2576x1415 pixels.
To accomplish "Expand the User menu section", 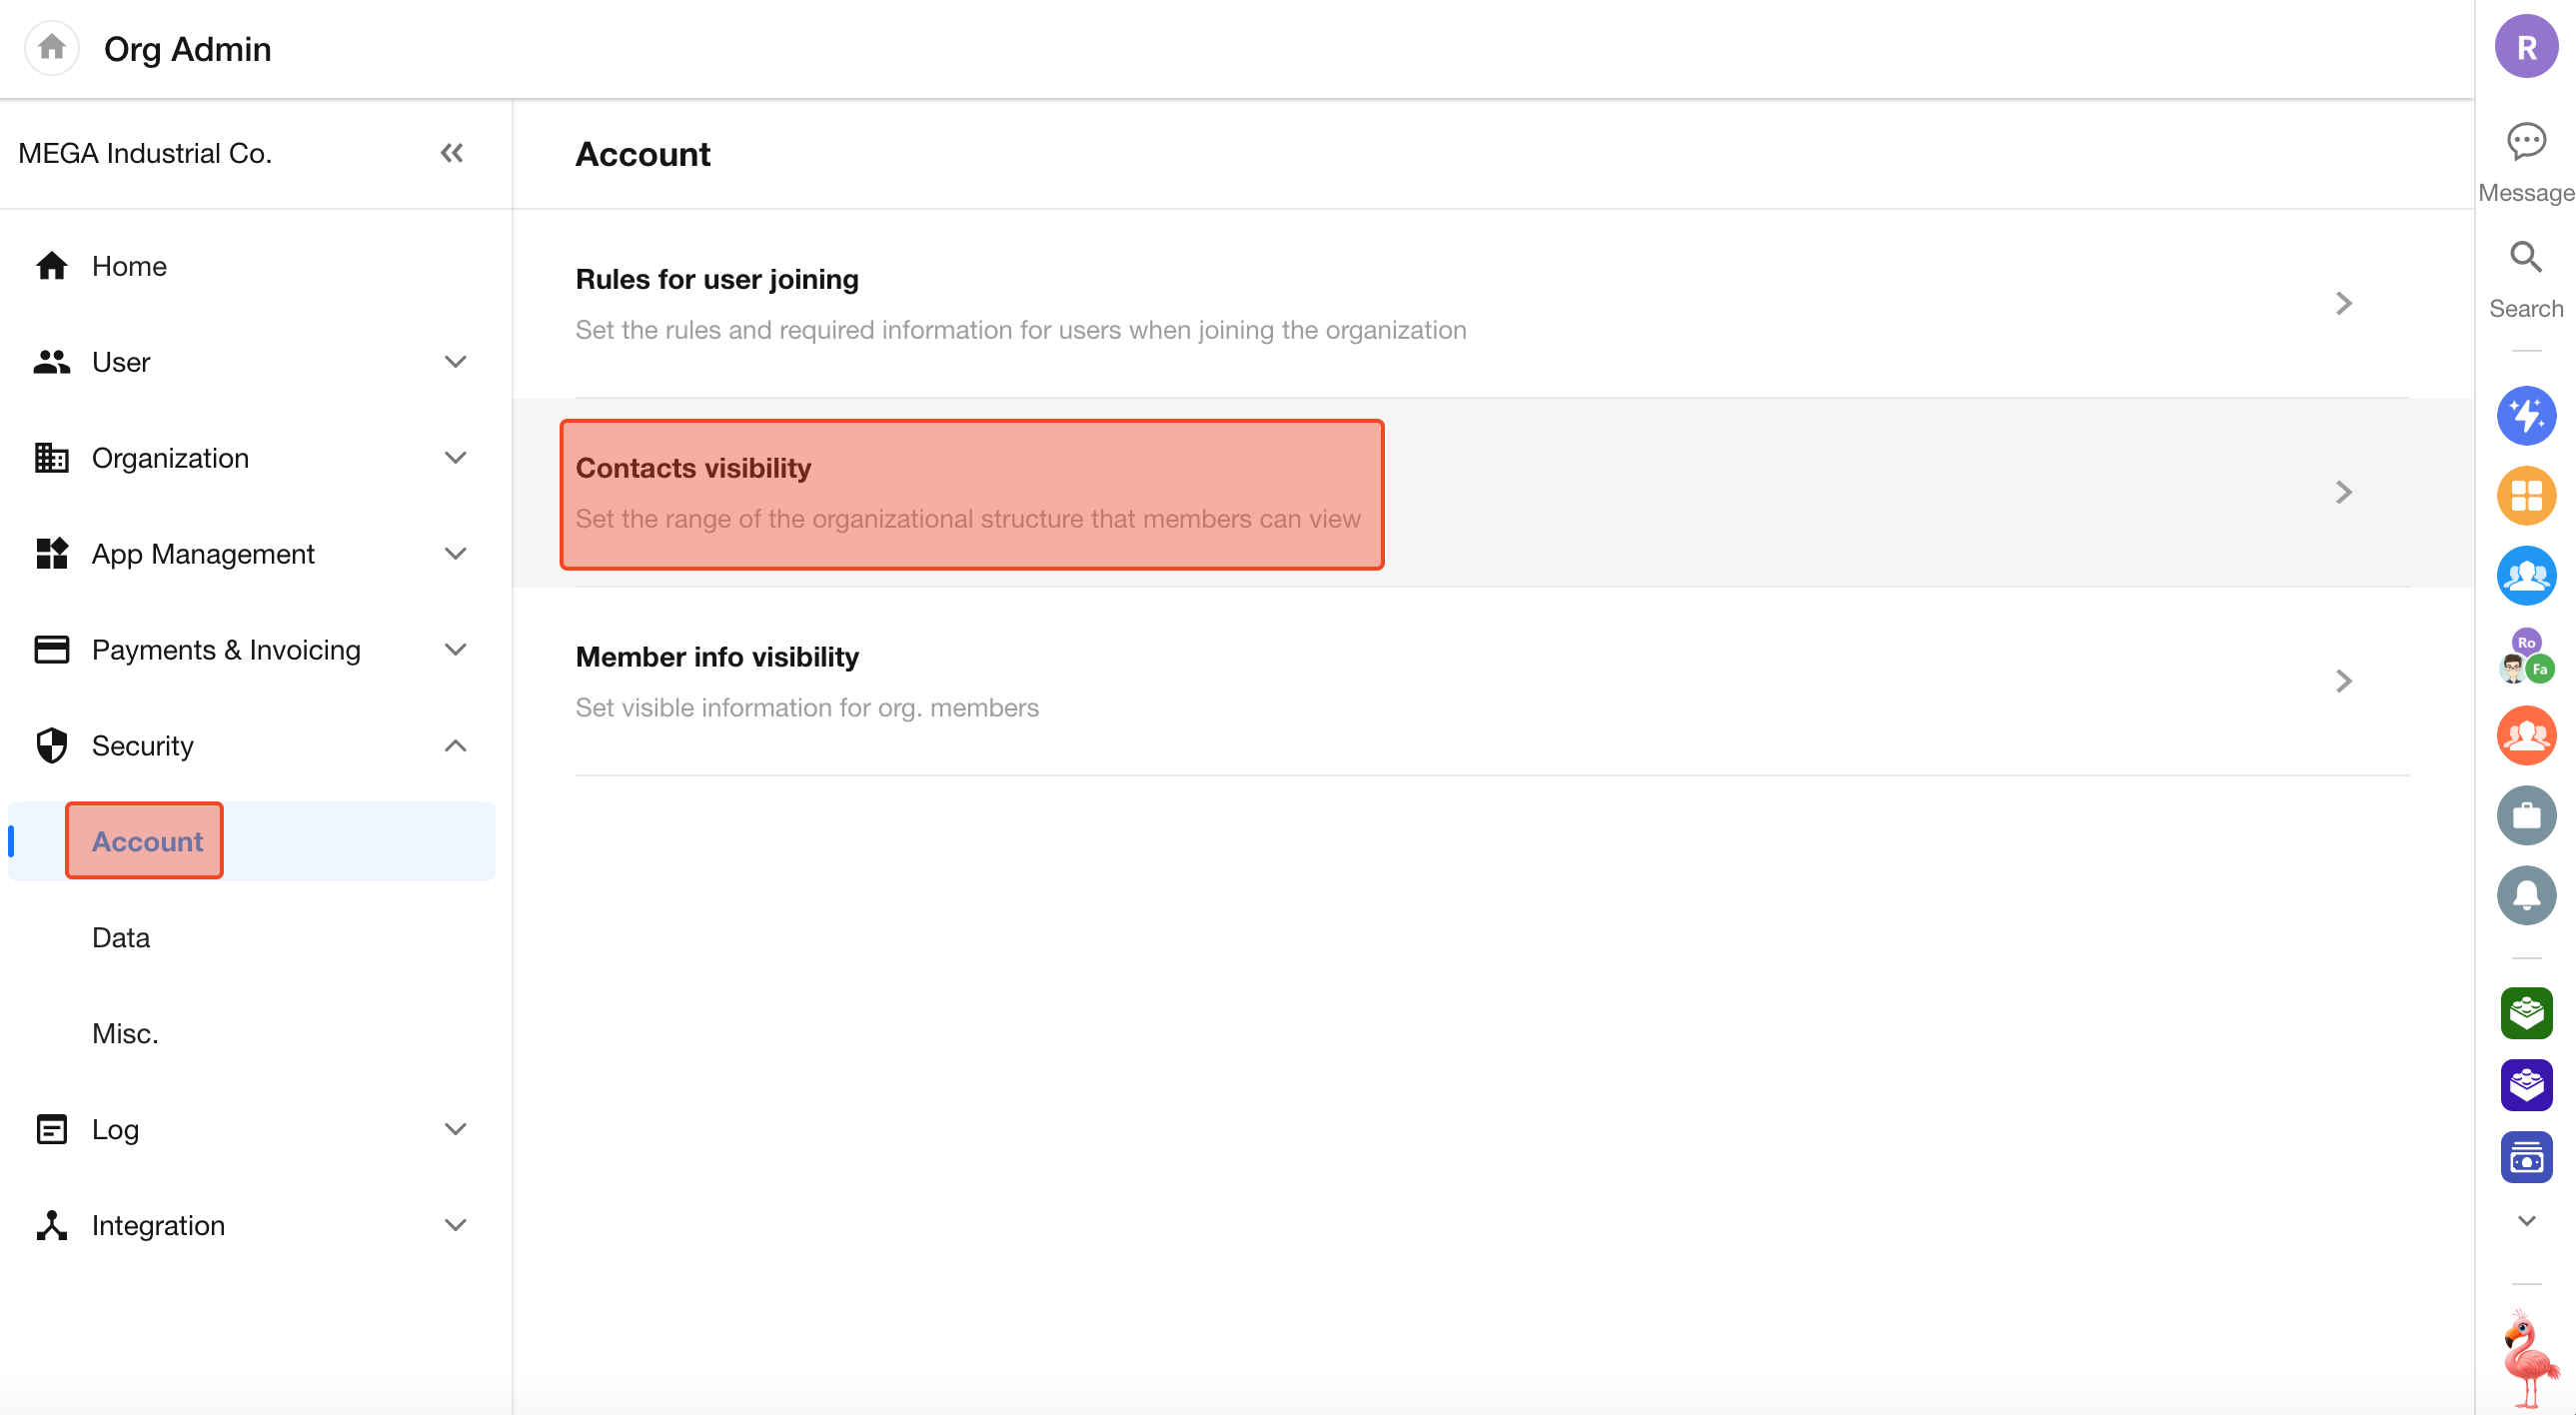I will pyautogui.click(x=455, y=362).
